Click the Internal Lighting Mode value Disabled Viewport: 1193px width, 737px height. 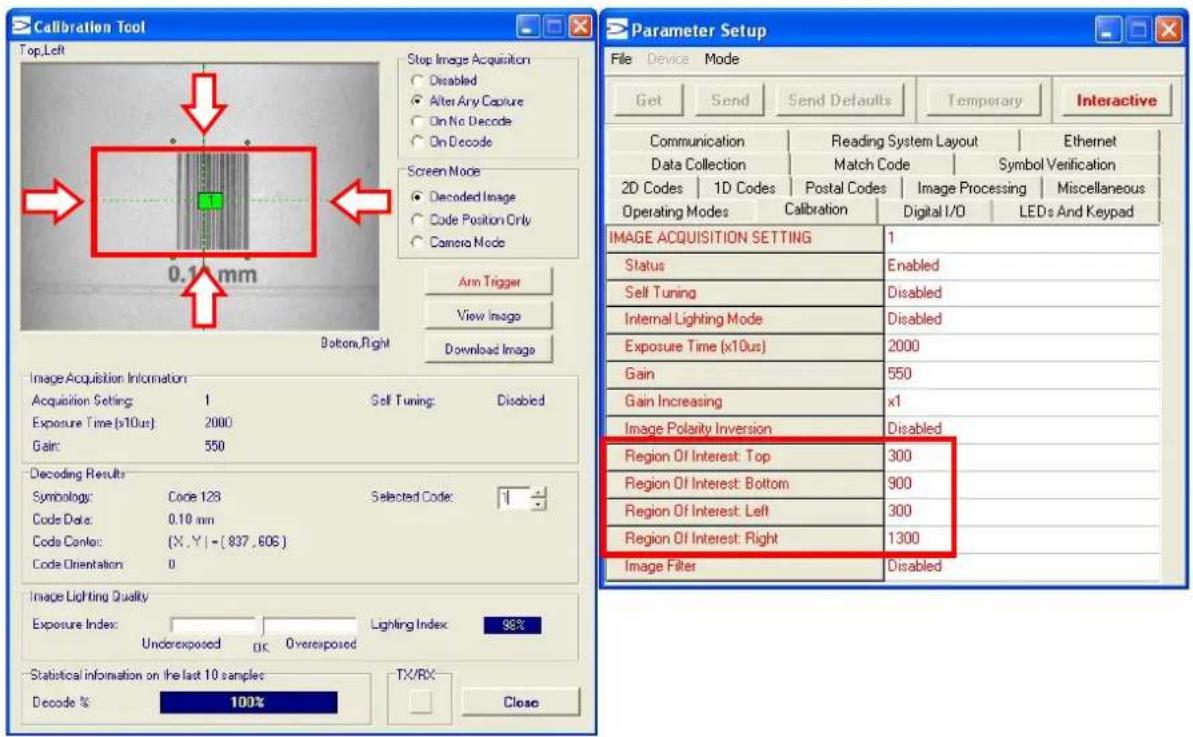click(1022, 319)
